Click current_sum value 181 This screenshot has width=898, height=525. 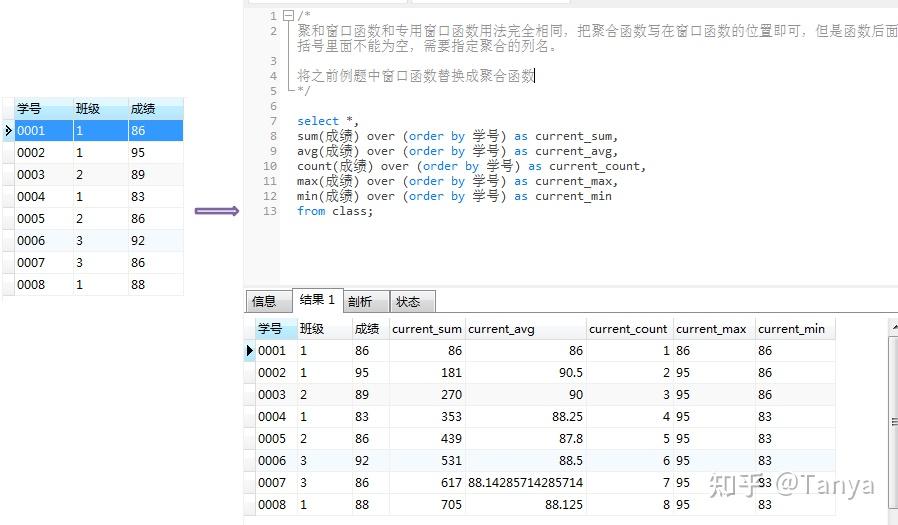pyautogui.click(x=451, y=373)
